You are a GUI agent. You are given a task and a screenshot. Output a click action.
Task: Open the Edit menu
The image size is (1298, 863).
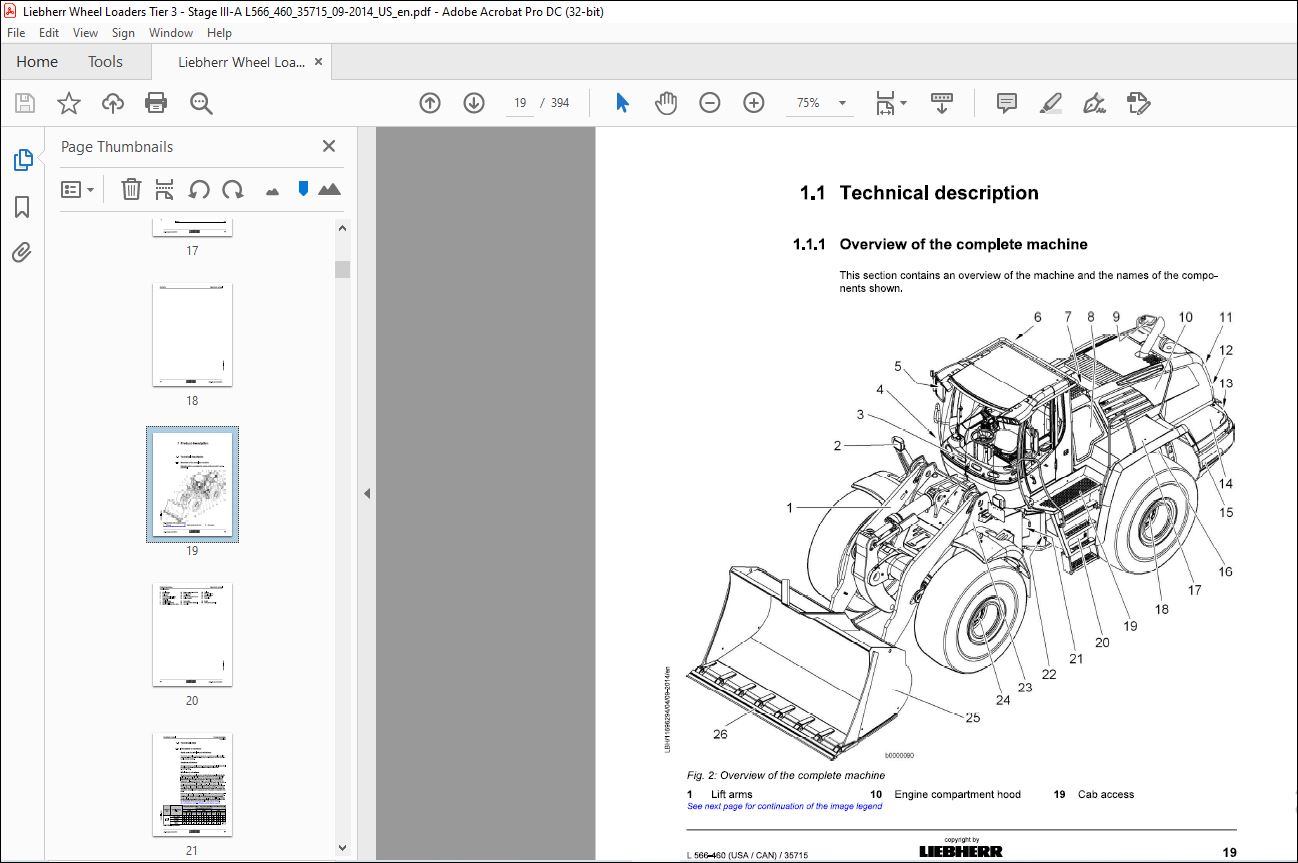[x=49, y=33]
